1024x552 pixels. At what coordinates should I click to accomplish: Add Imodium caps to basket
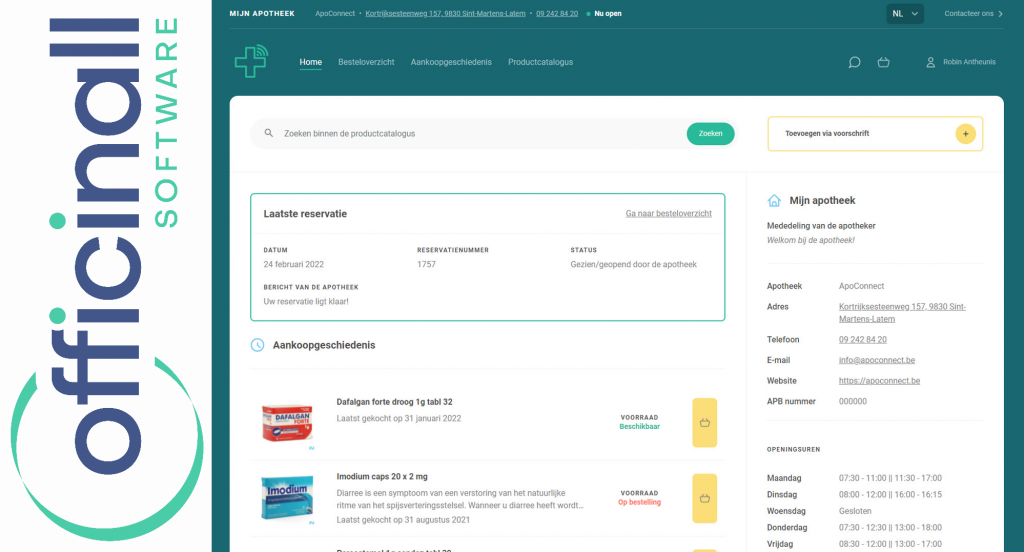(705, 498)
